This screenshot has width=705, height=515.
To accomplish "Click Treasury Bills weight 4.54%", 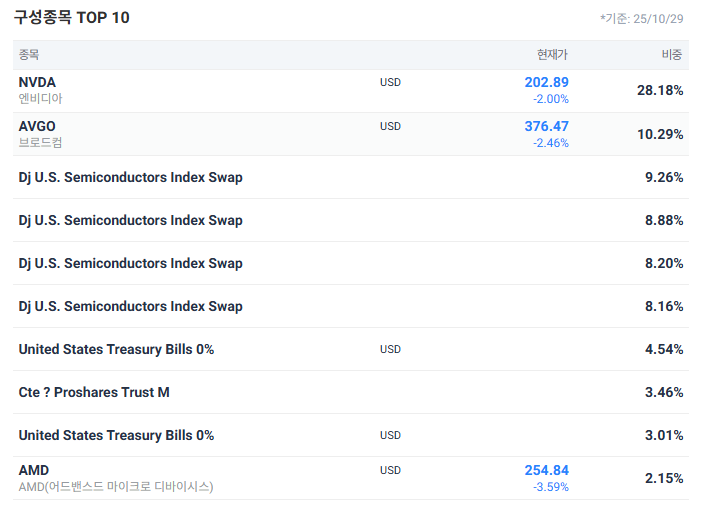I will tap(664, 349).
